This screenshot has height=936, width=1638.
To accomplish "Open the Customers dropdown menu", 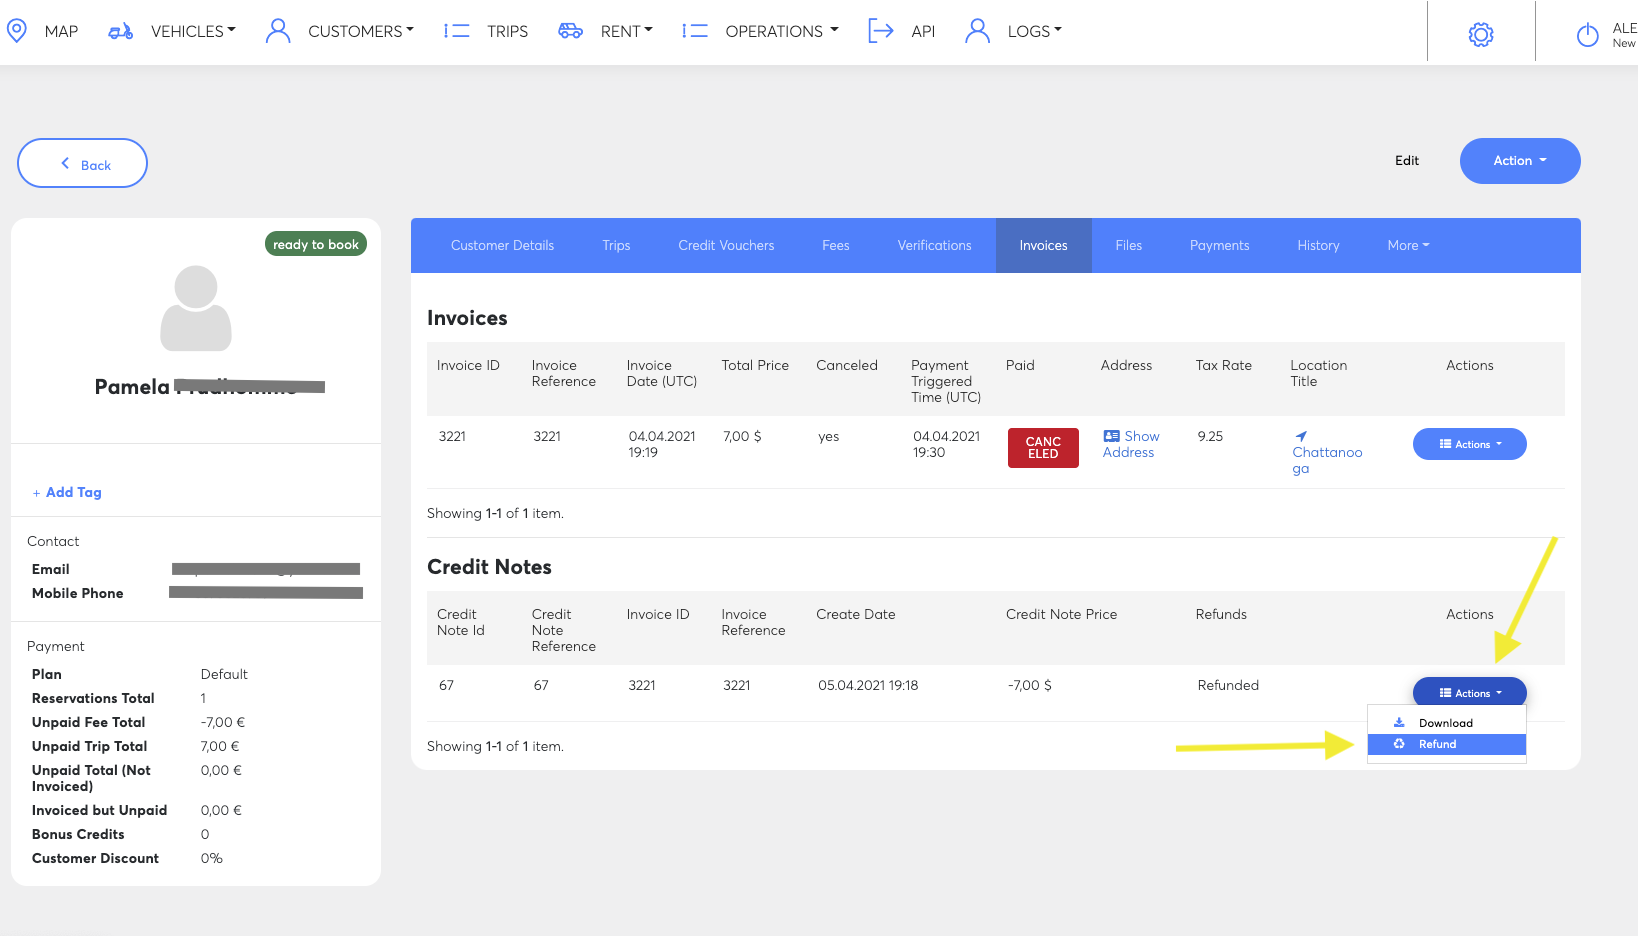I will pos(360,31).
